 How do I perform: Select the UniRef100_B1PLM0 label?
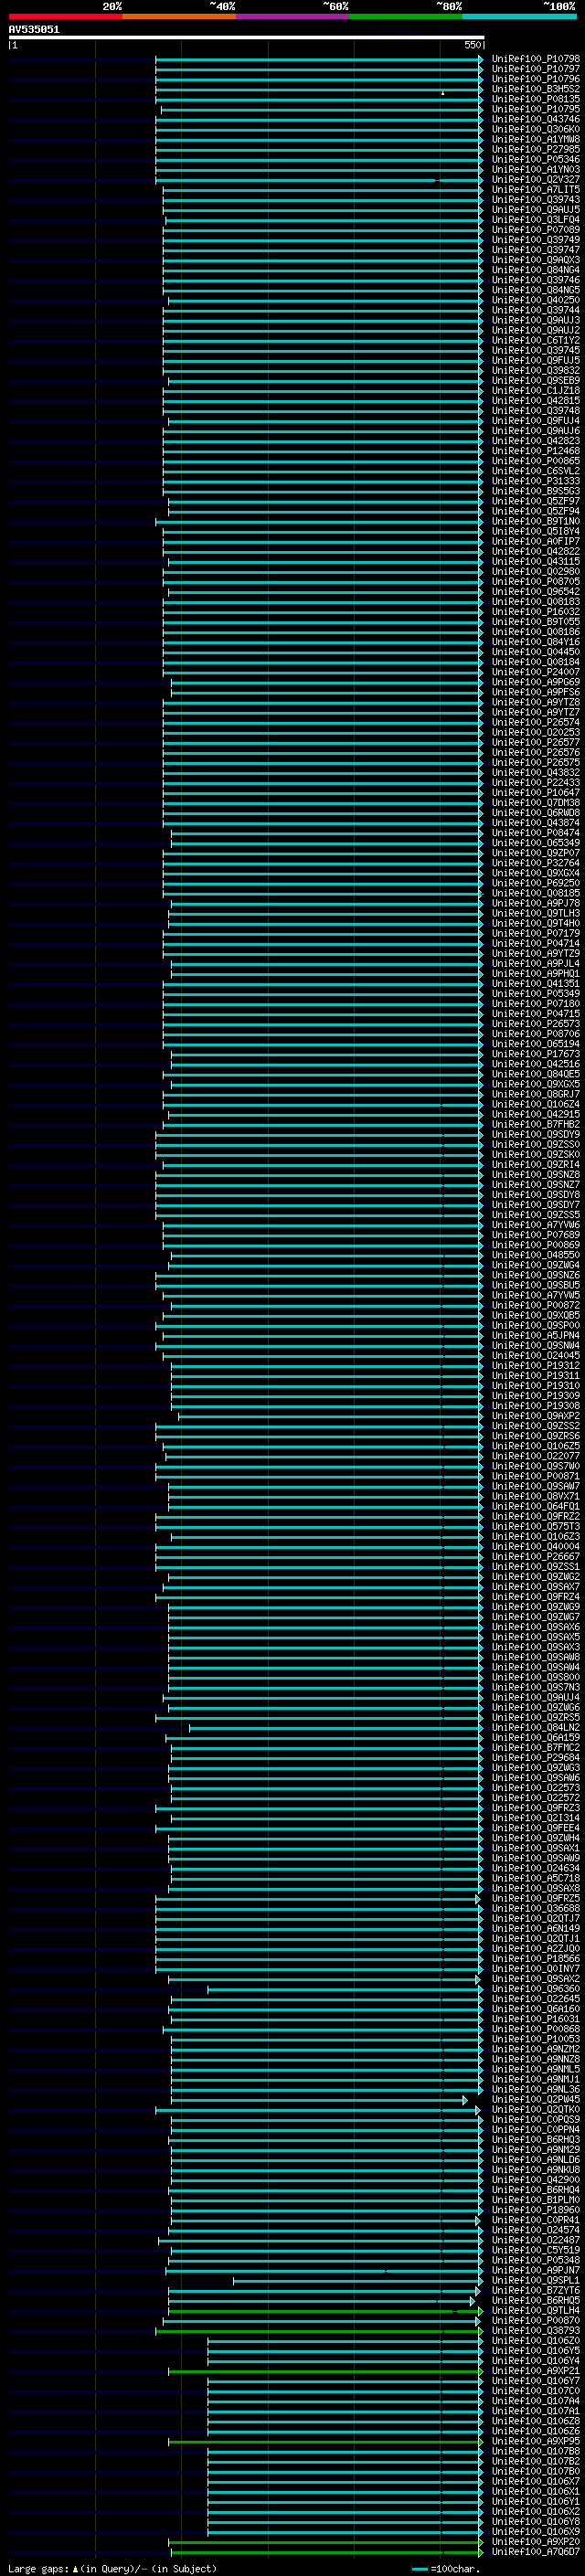pos(535,2200)
